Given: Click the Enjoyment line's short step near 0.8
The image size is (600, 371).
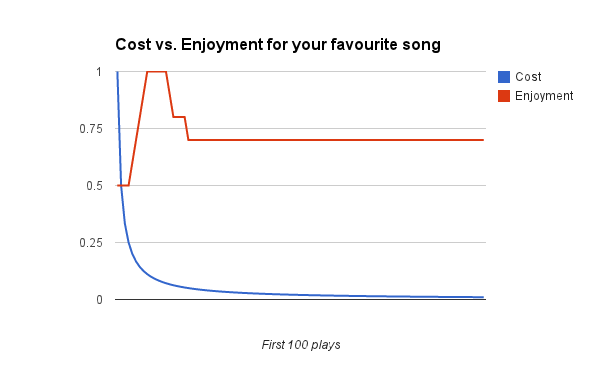Looking at the screenshot, I should coord(179,117).
